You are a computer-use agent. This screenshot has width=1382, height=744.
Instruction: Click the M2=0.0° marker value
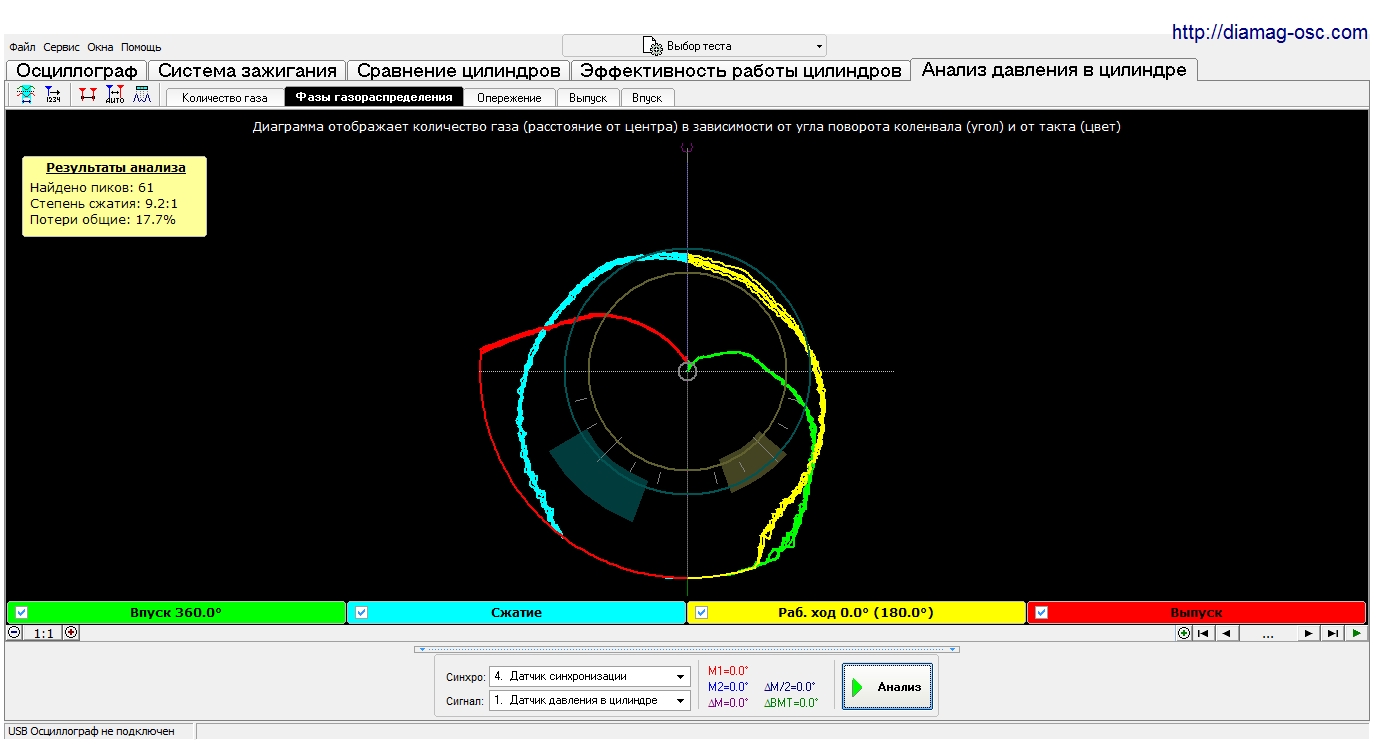click(728, 687)
